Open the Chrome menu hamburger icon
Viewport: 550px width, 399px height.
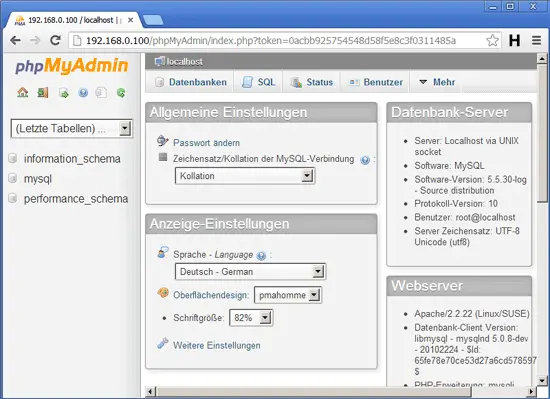pyautogui.click(x=536, y=41)
